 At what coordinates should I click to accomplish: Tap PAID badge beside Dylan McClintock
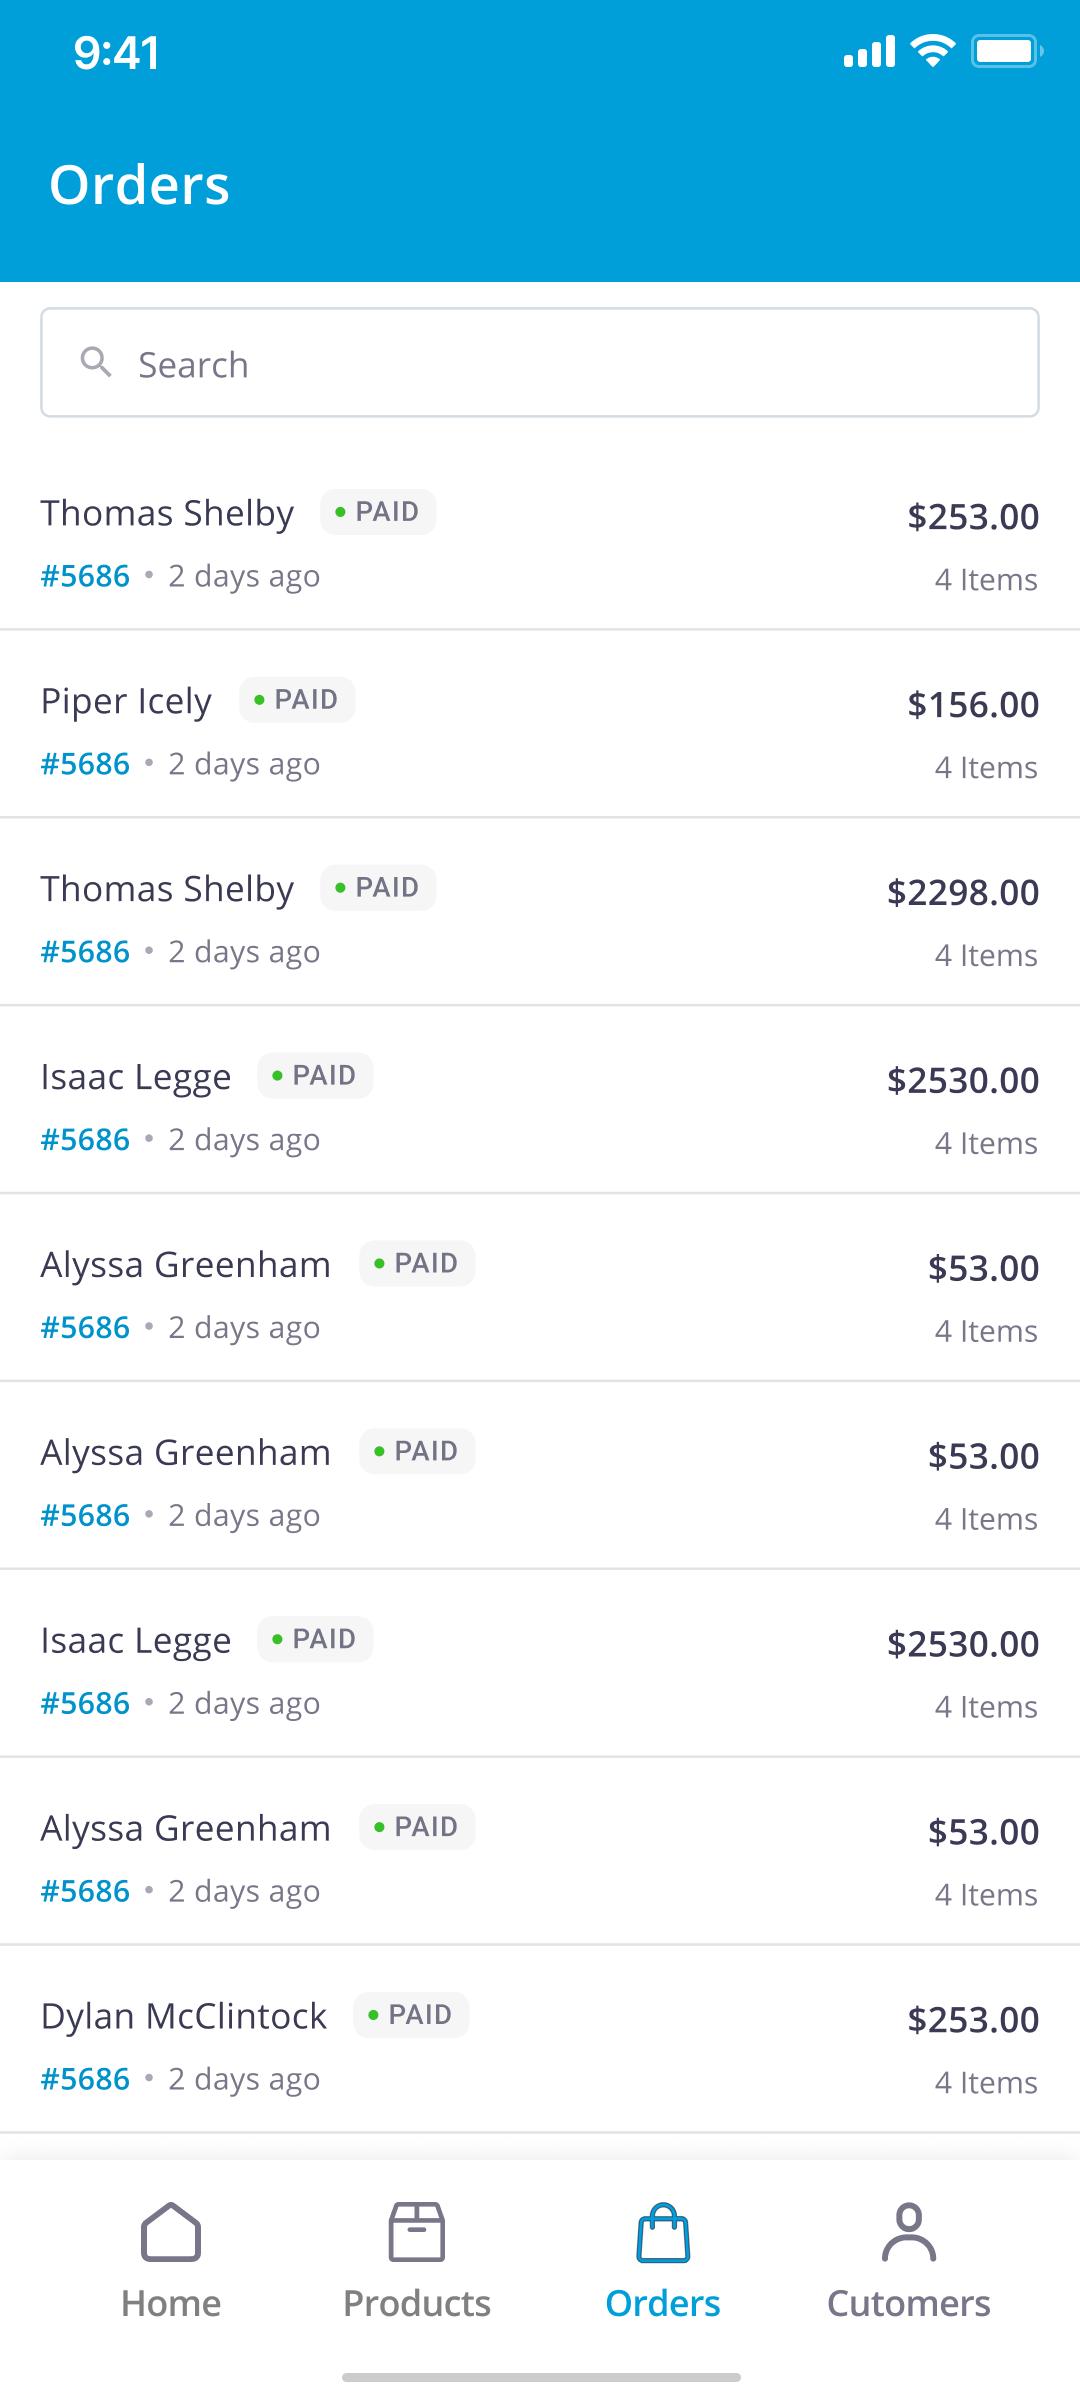411,2015
